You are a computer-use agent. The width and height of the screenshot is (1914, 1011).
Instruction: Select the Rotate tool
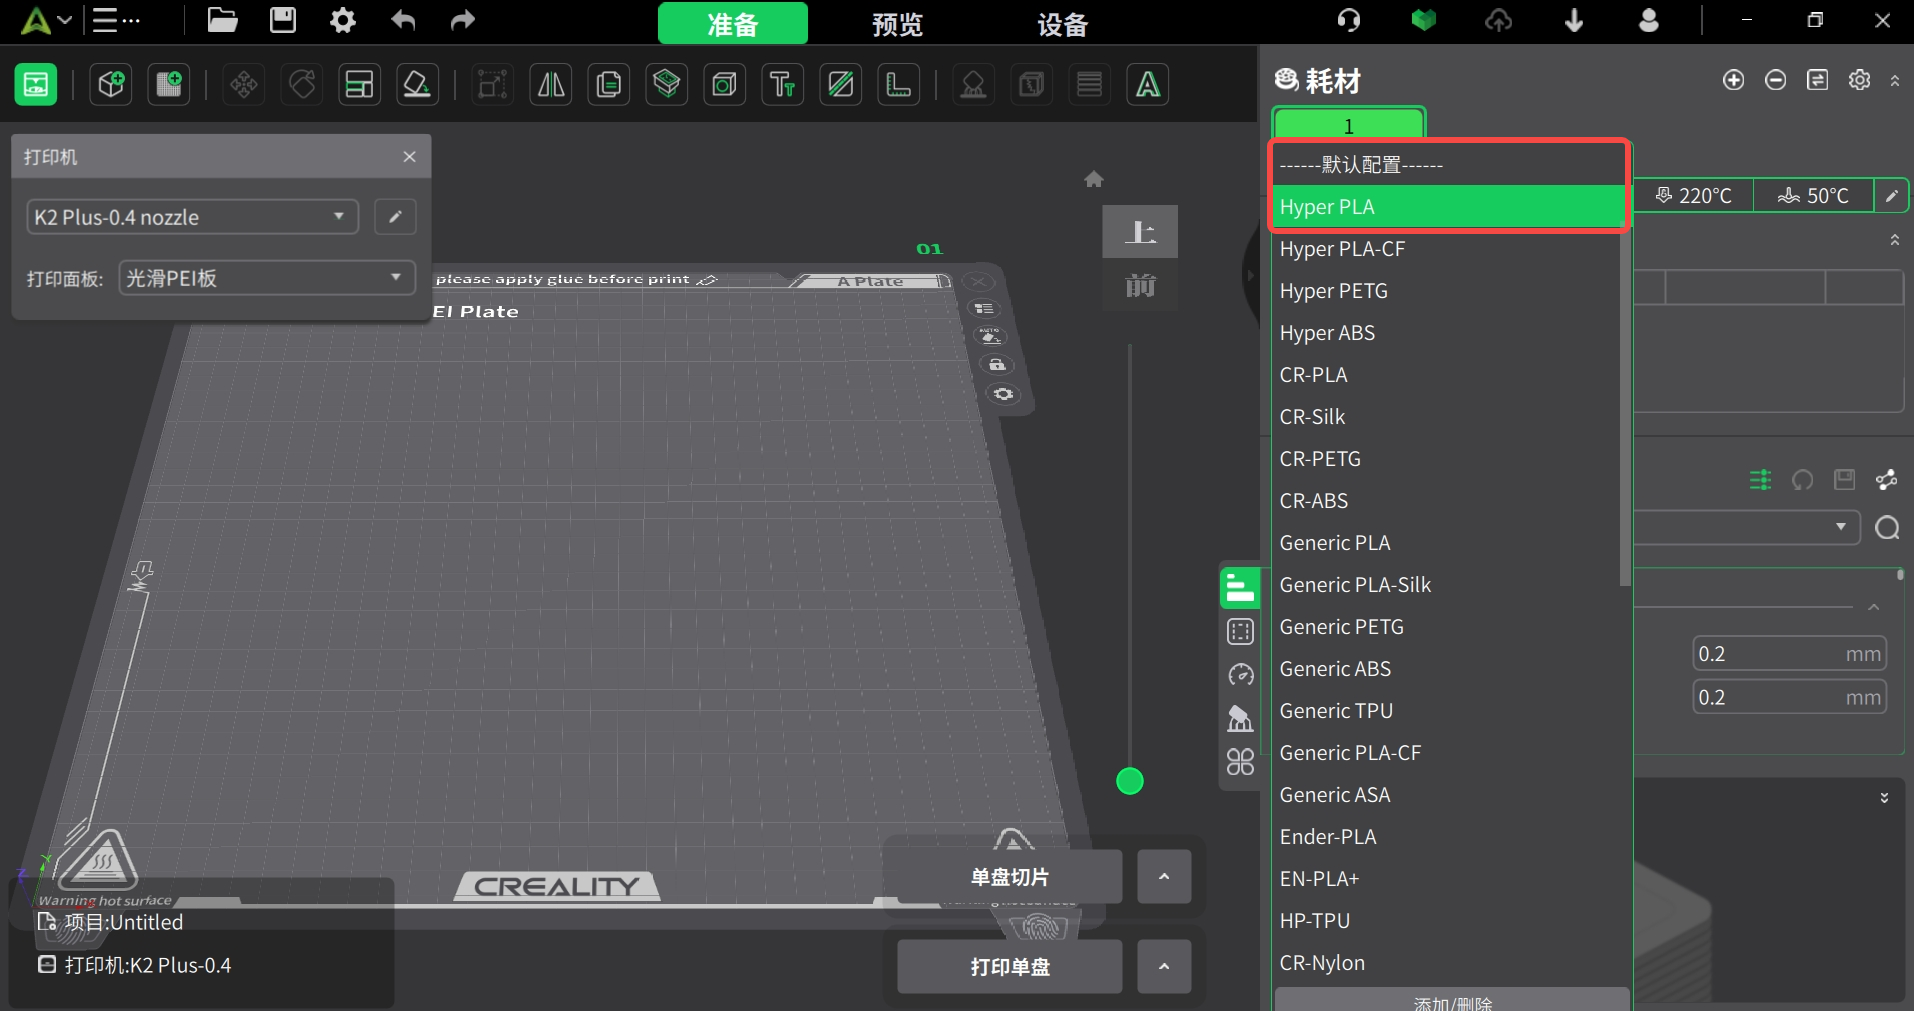(x=302, y=85)
